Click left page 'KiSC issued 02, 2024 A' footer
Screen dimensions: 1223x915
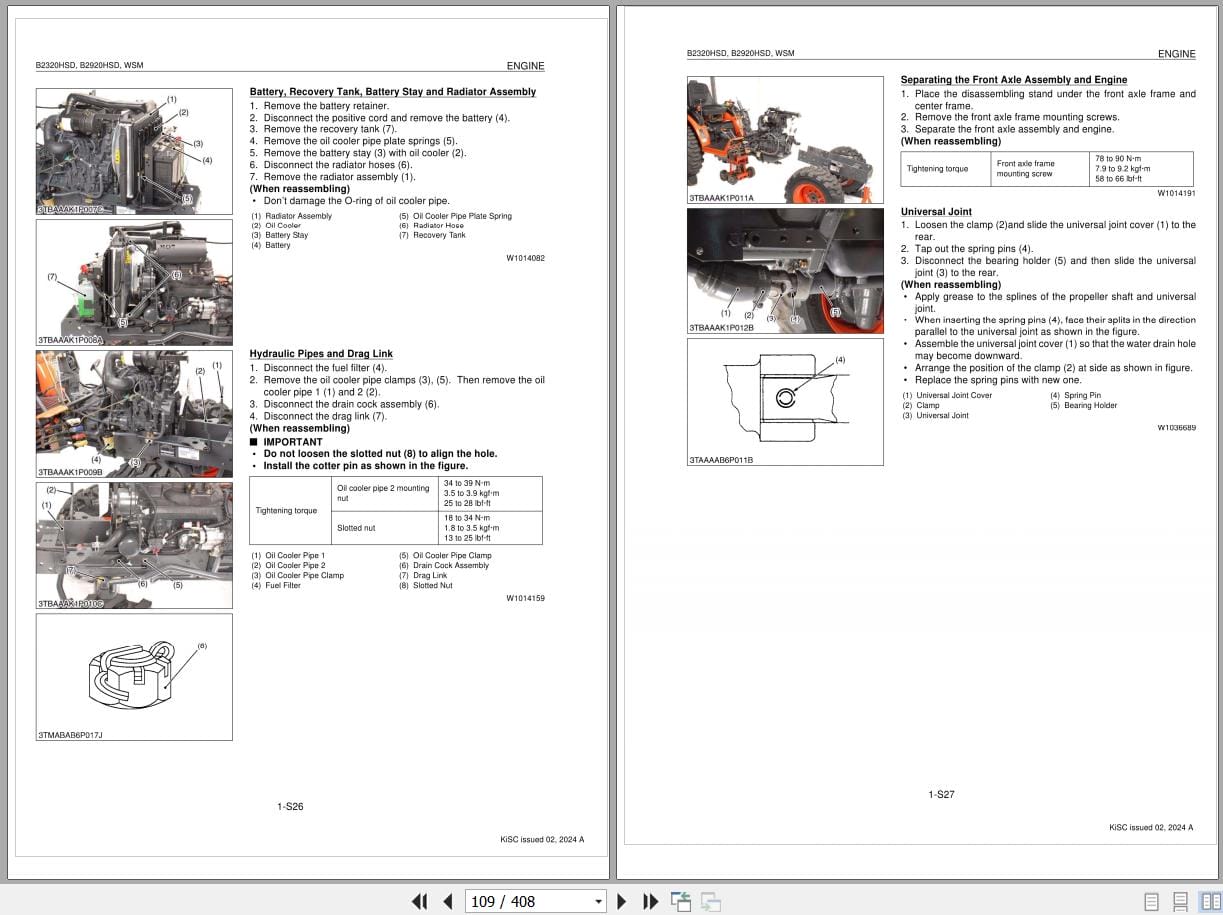click(x=542, y=840)
